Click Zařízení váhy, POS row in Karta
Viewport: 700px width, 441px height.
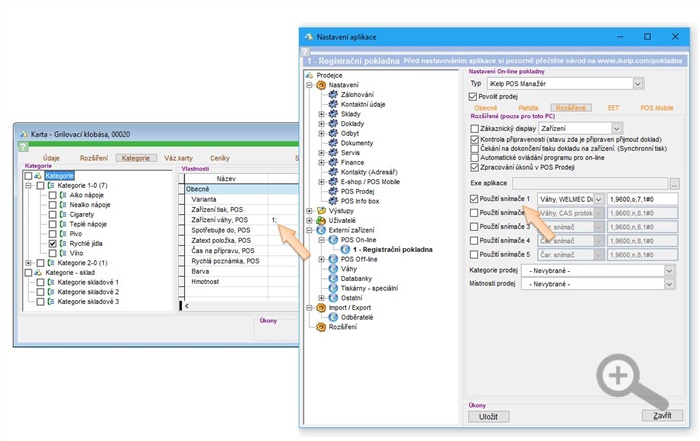pyautogui.click(x=241, y=220)
